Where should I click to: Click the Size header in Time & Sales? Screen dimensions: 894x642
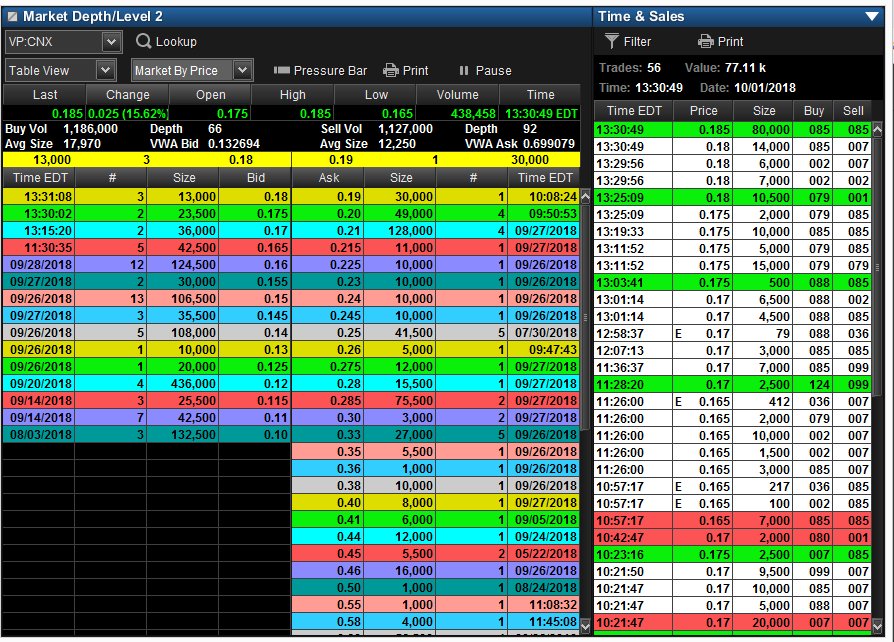763,111
